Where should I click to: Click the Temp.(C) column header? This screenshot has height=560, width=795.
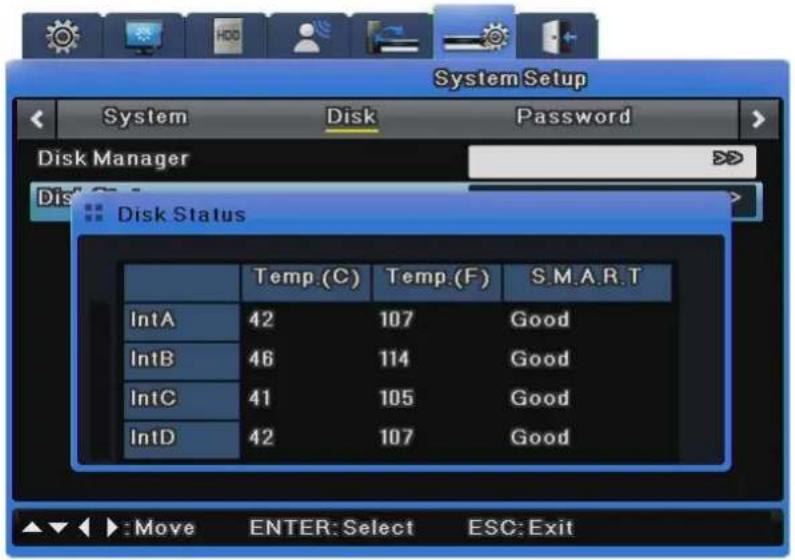tap(306, 281)
